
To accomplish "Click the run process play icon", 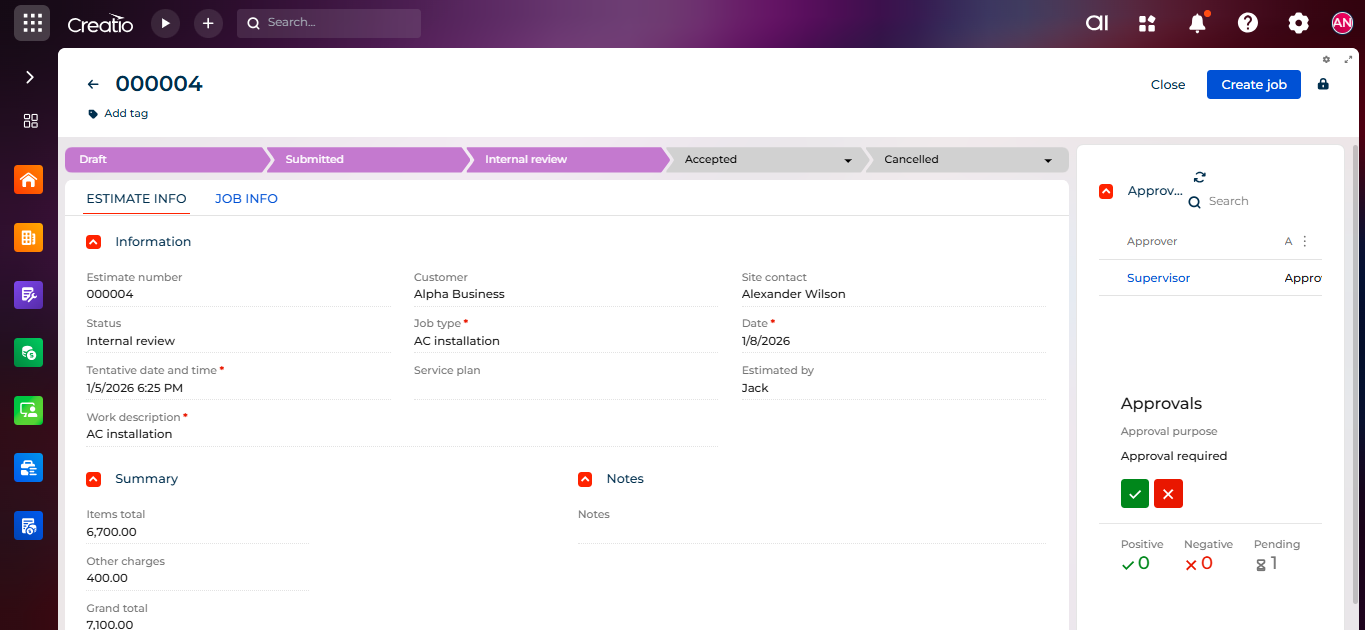I will click(165, 23).
